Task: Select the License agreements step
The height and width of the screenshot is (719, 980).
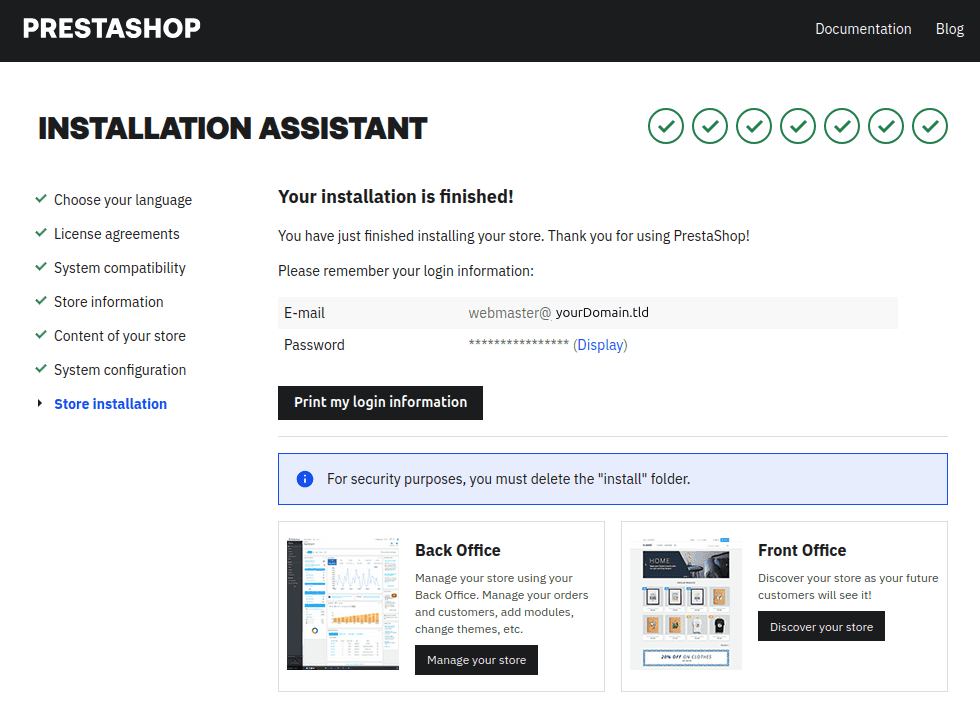Action: (x=117, y=234)
